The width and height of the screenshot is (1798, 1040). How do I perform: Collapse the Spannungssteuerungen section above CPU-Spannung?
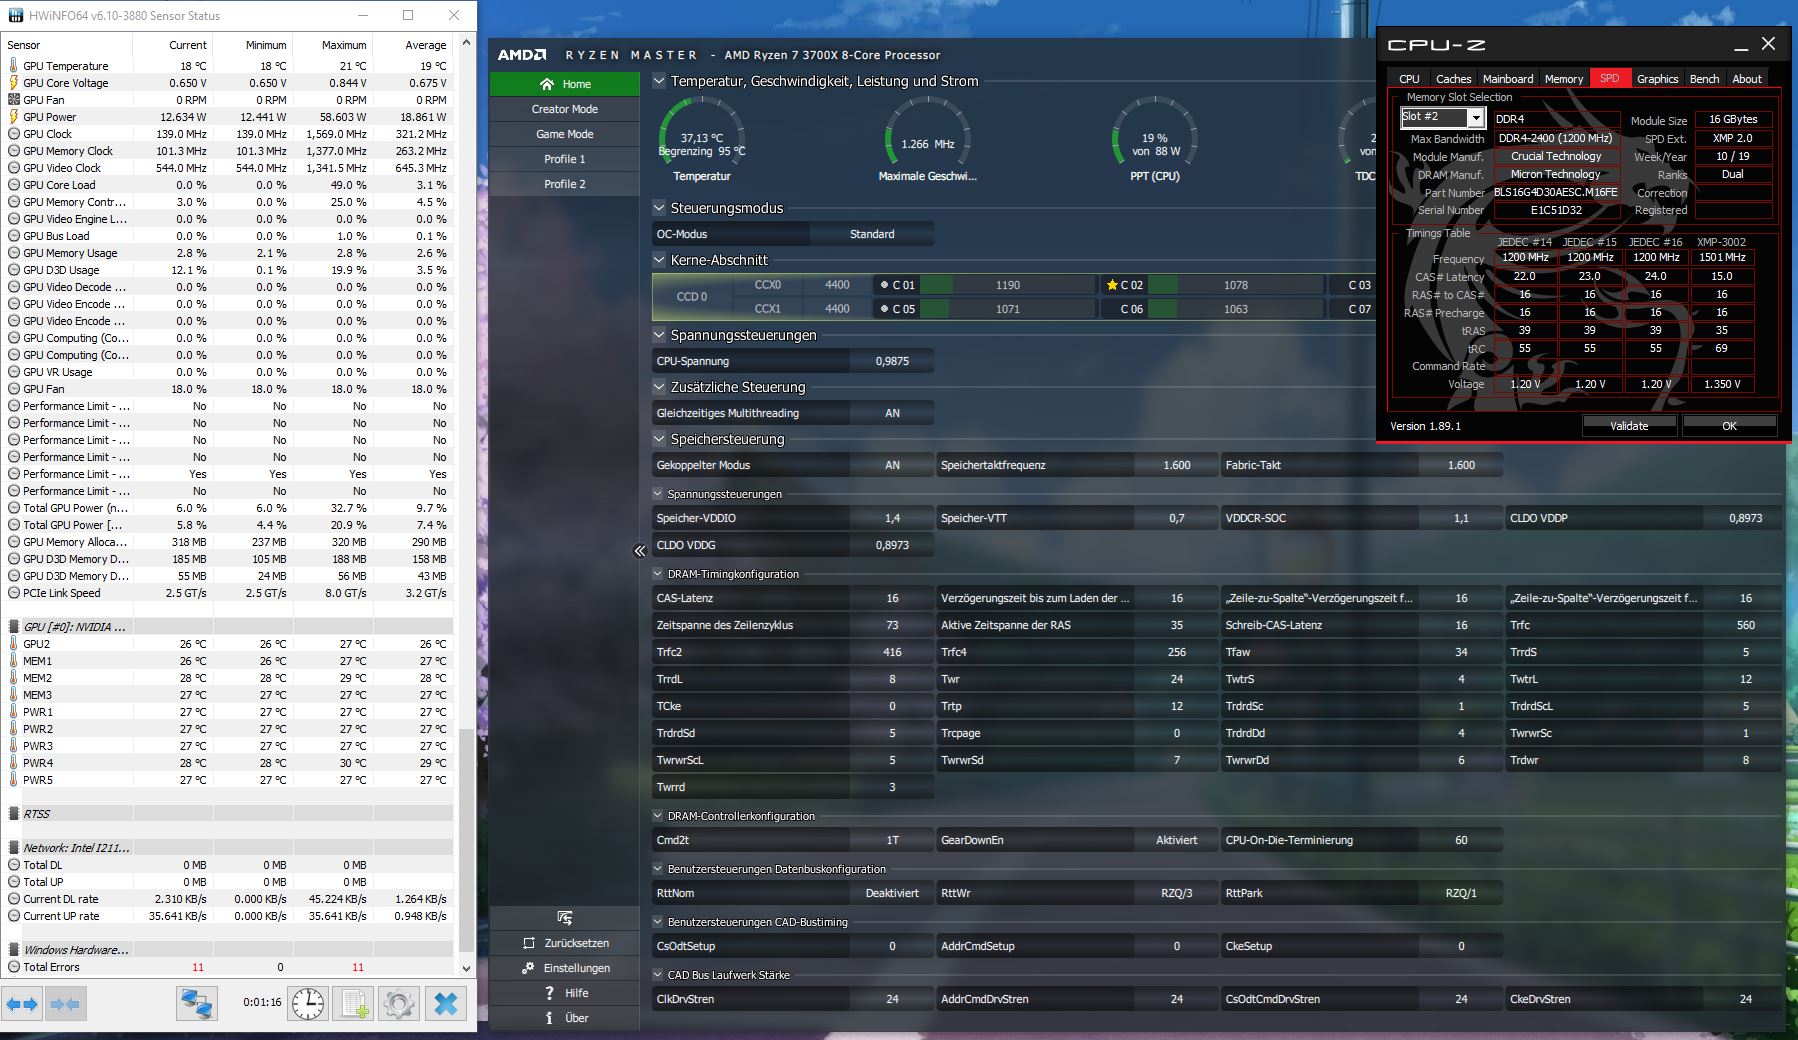point(659,335)
